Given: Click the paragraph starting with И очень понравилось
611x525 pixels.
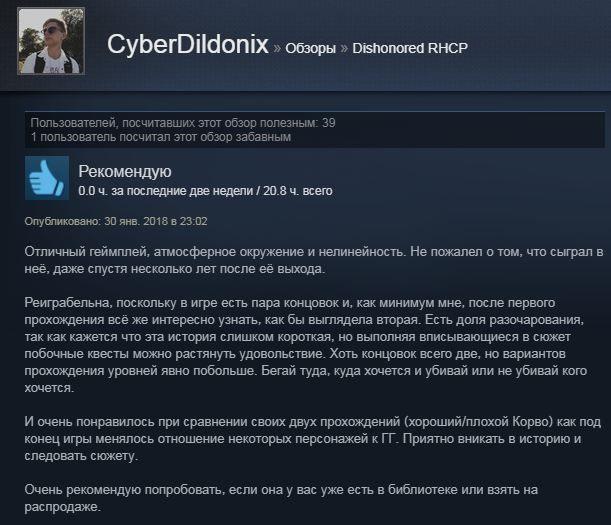Looking at the screenshot, I should pos(313,439).
